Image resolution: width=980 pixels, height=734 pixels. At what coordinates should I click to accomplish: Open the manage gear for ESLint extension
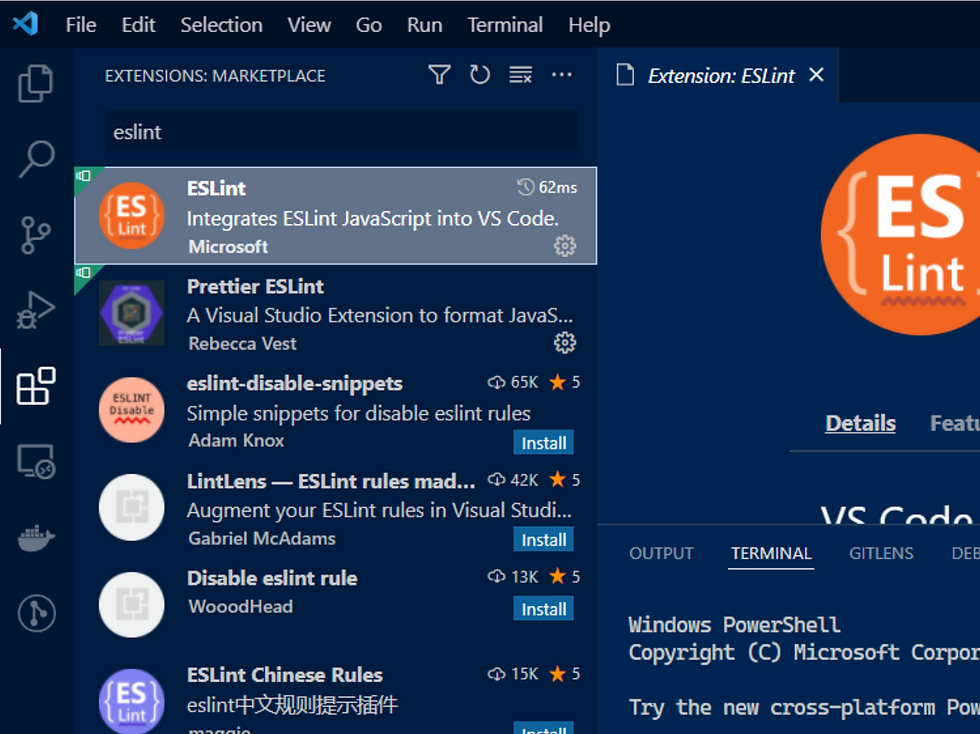[x=565, y=246]
